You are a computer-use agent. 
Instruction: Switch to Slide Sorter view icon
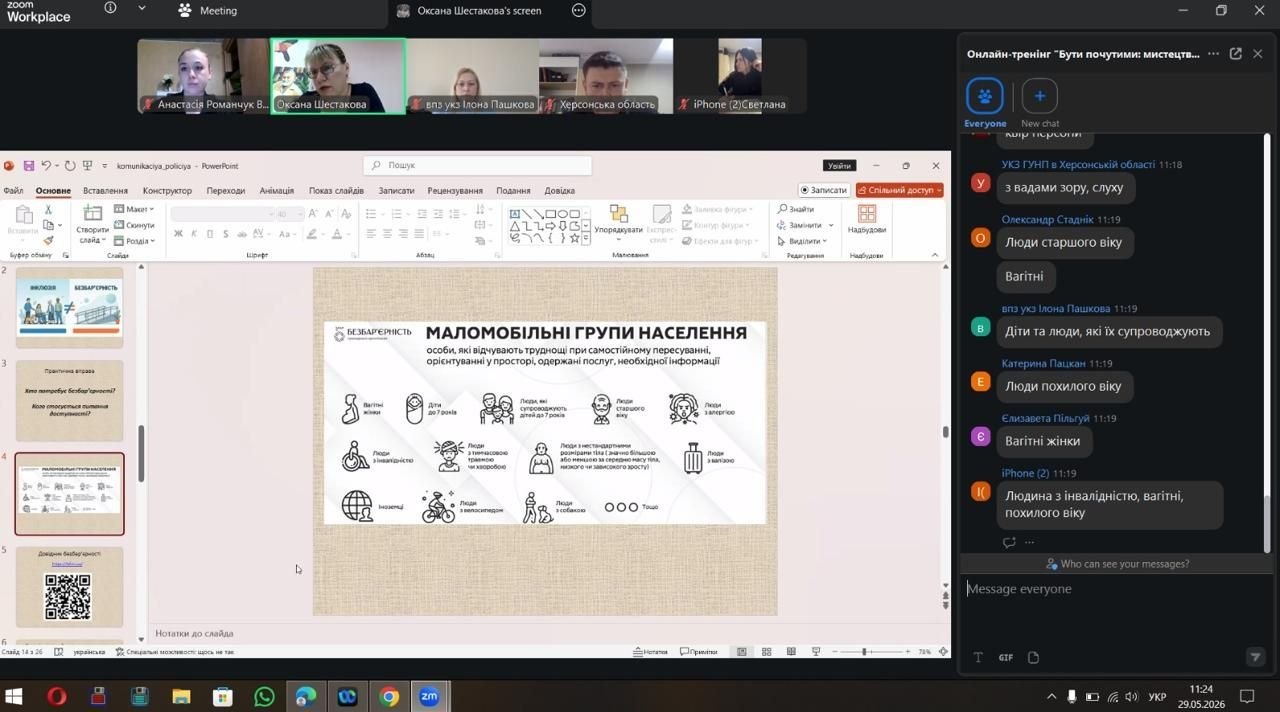click(x=767, y=652)
